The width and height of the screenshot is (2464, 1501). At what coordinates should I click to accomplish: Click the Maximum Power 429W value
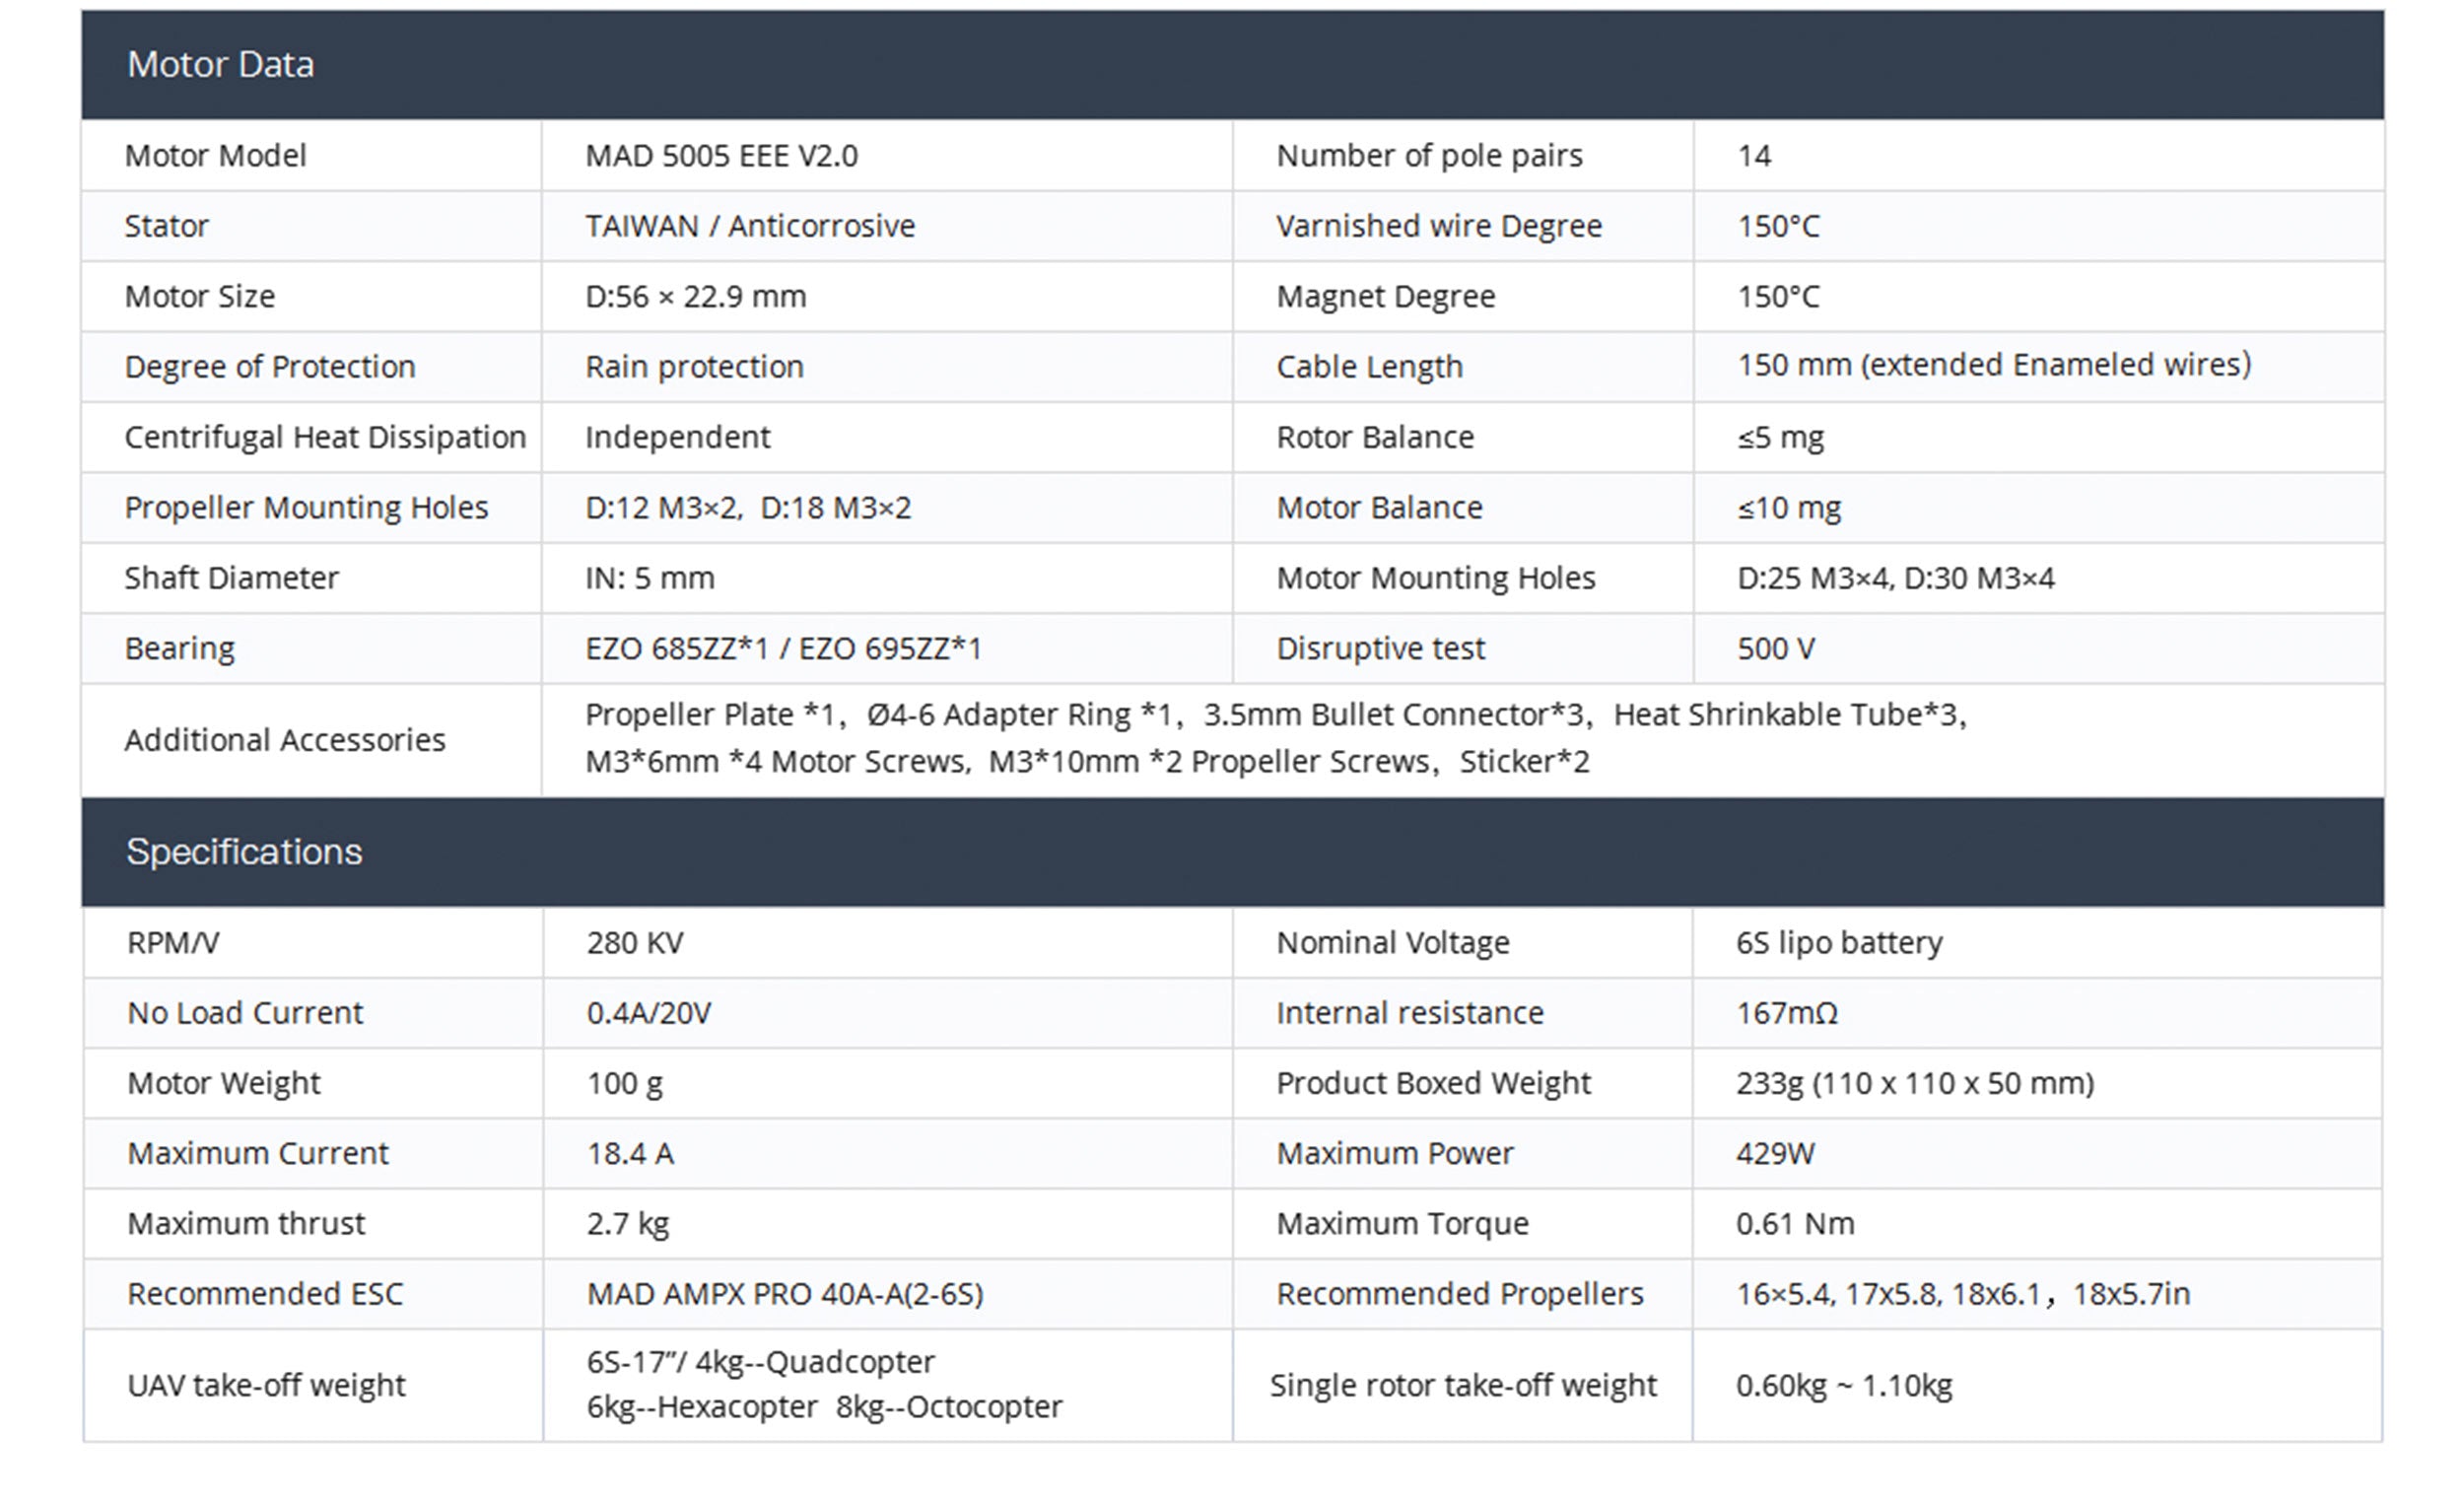[x=1775, y=1154]
